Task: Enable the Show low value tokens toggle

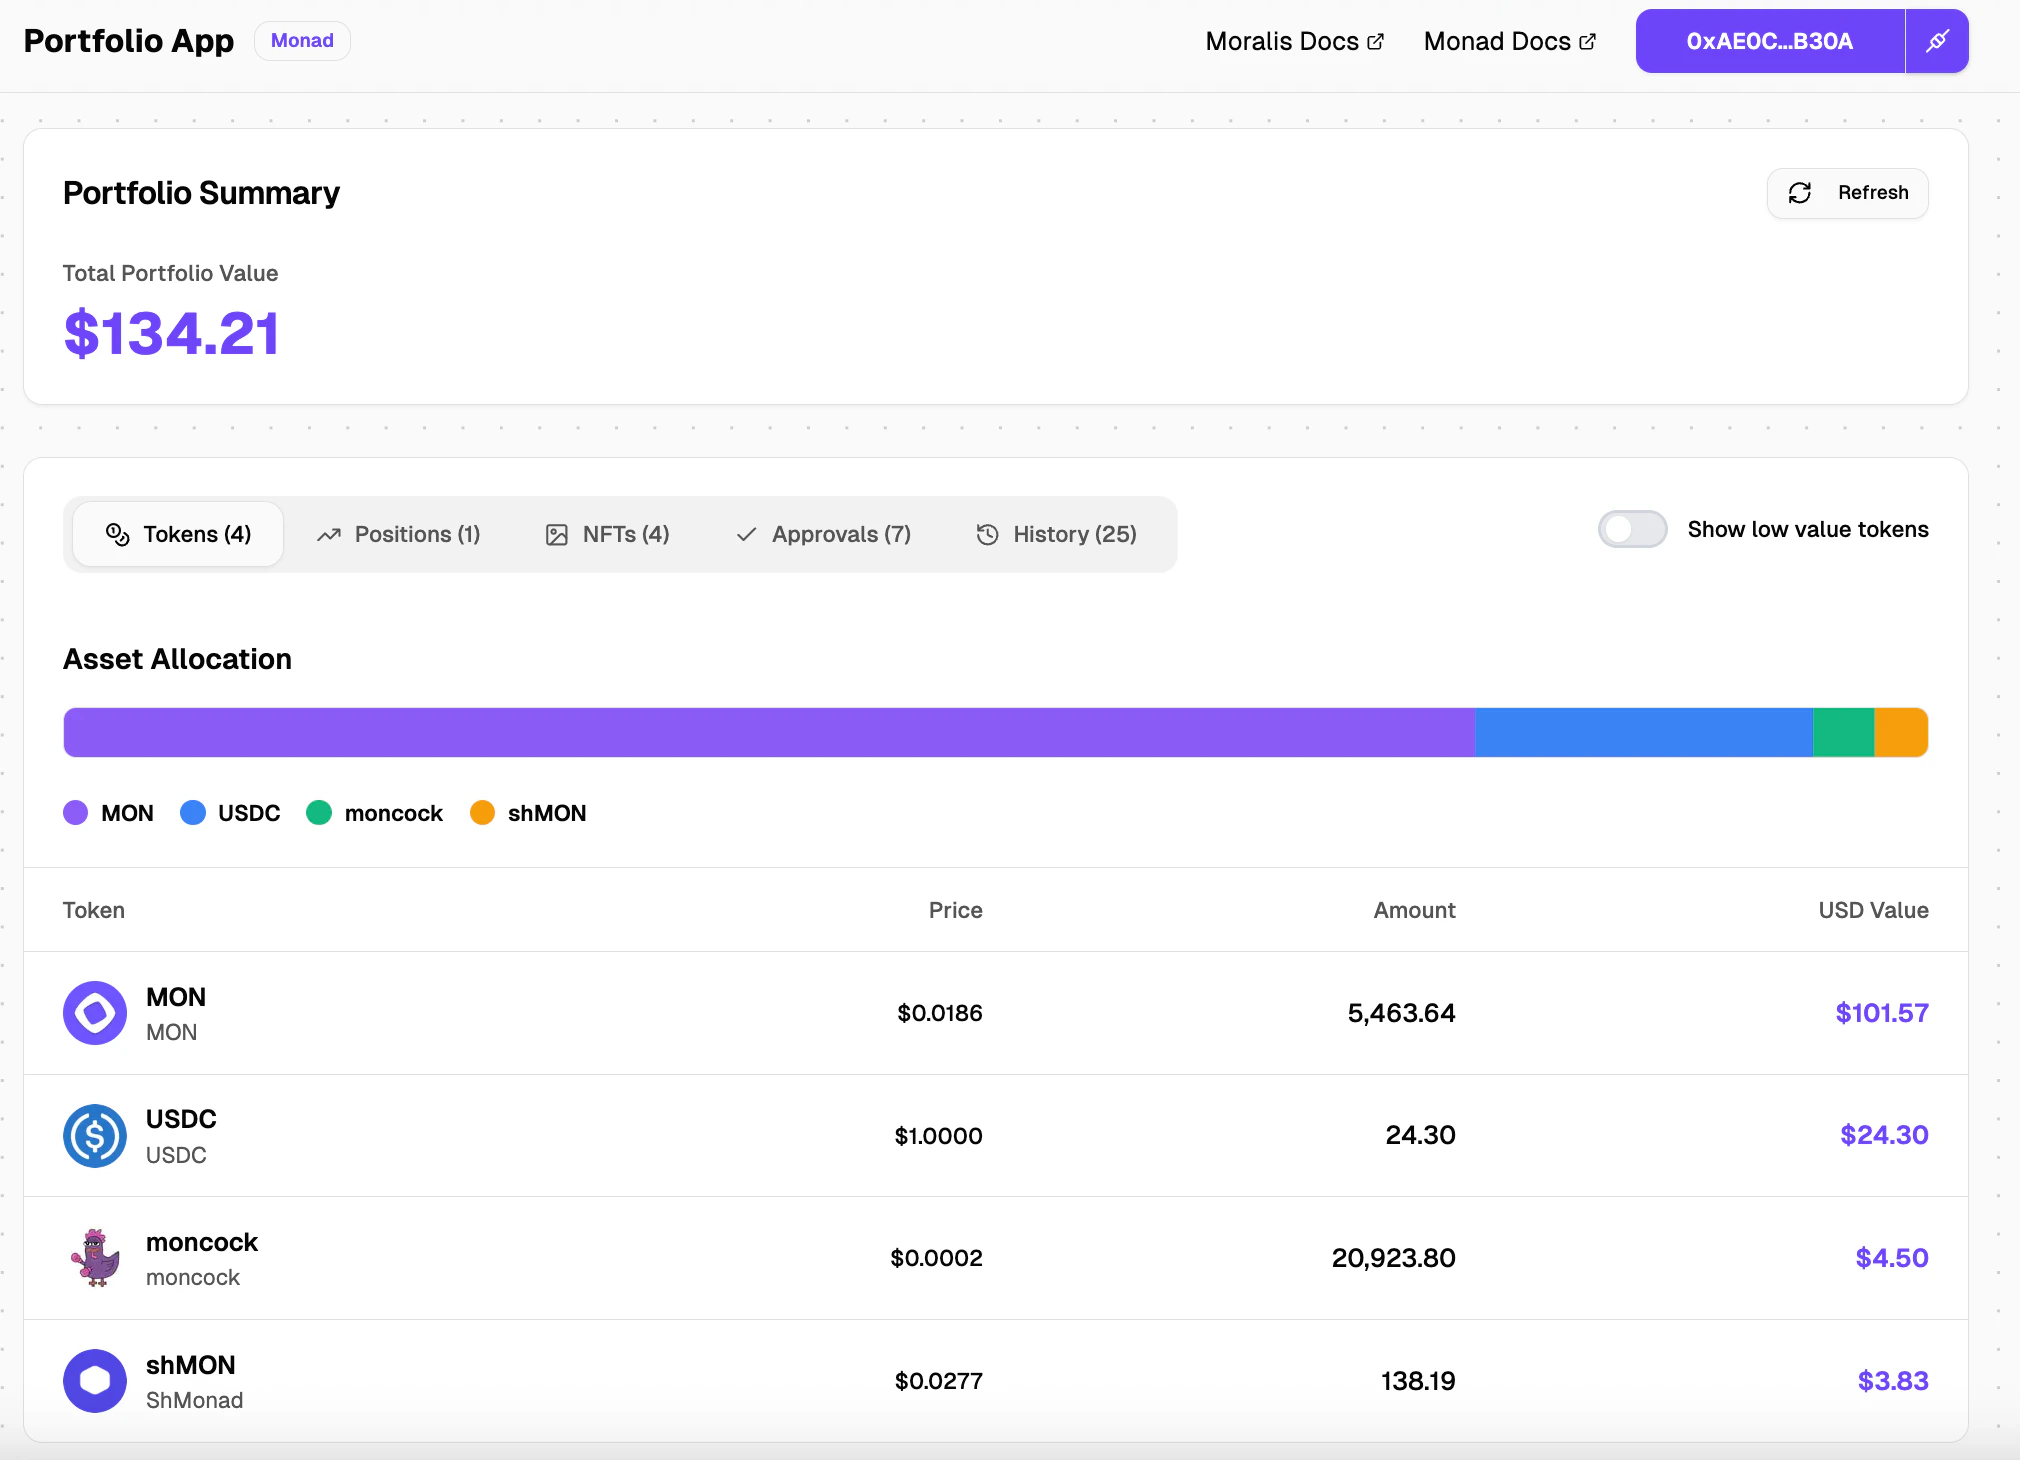Action: pos(1632,529)
